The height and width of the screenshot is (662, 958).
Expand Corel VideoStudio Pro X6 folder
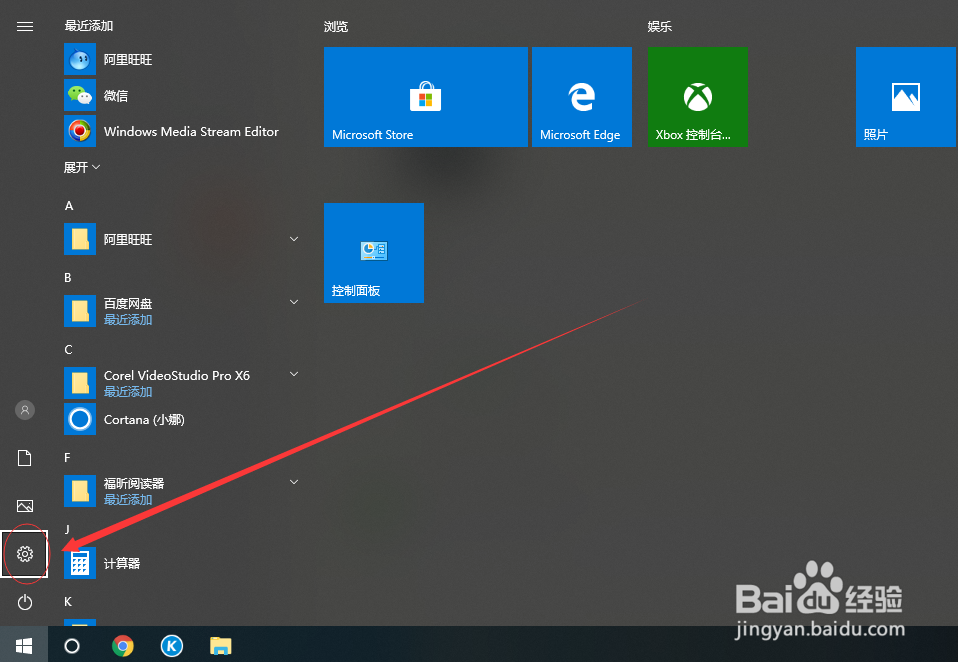(x=294, y=374)
